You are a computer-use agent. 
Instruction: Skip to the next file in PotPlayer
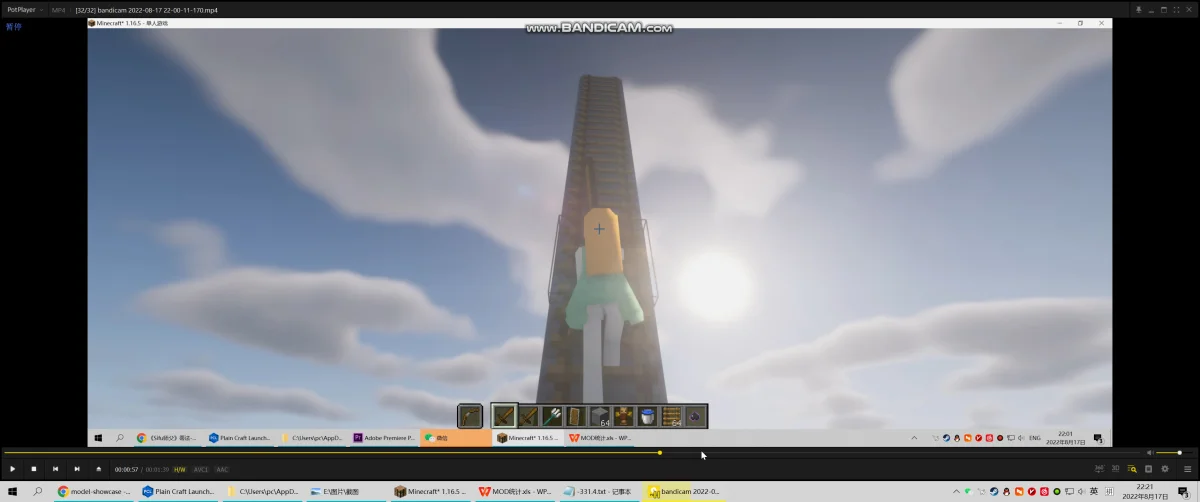point(77,469)
